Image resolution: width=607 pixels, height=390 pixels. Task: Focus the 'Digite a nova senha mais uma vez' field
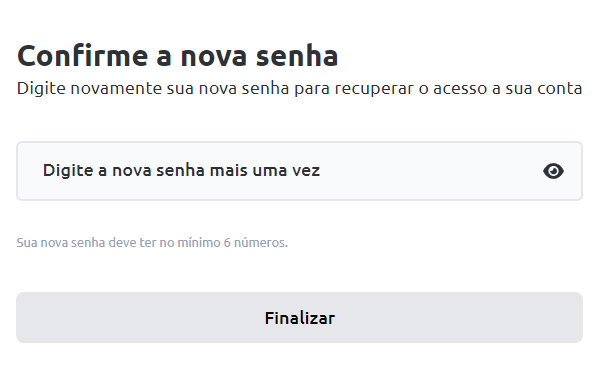(299, 171)
